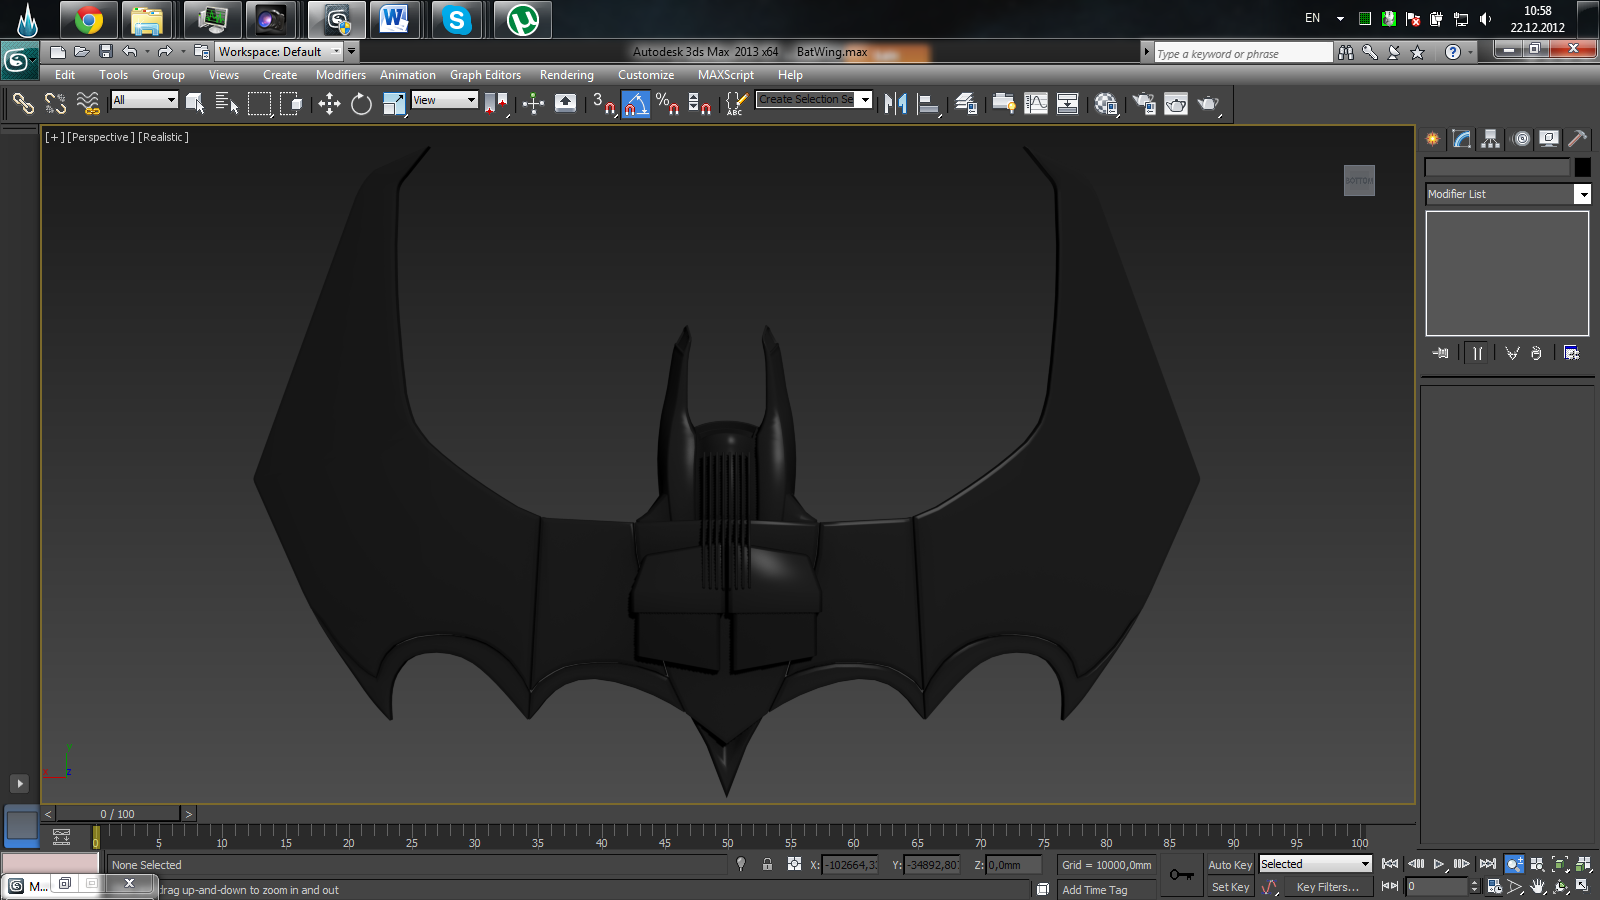The height and width of the screenshot is (900, 1600).
Task: Toggle 3D Snaps
Action: (603, 103)
